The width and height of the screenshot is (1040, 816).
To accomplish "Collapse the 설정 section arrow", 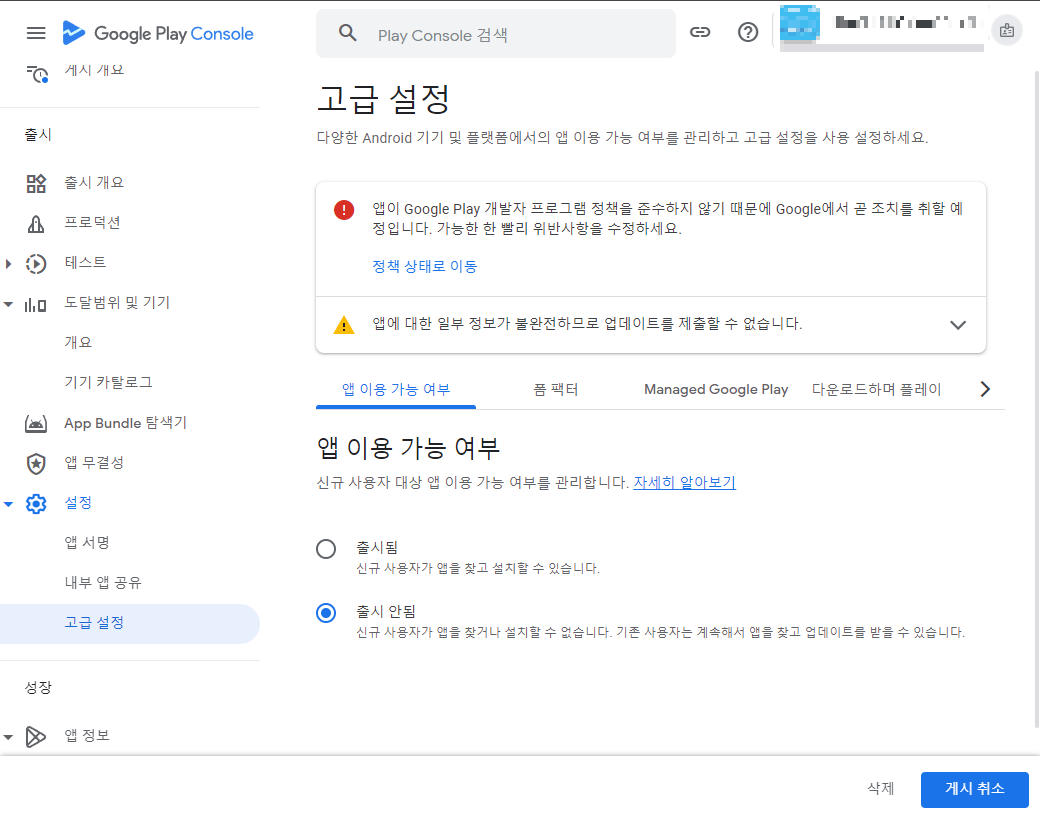I will tap(8, 504).
